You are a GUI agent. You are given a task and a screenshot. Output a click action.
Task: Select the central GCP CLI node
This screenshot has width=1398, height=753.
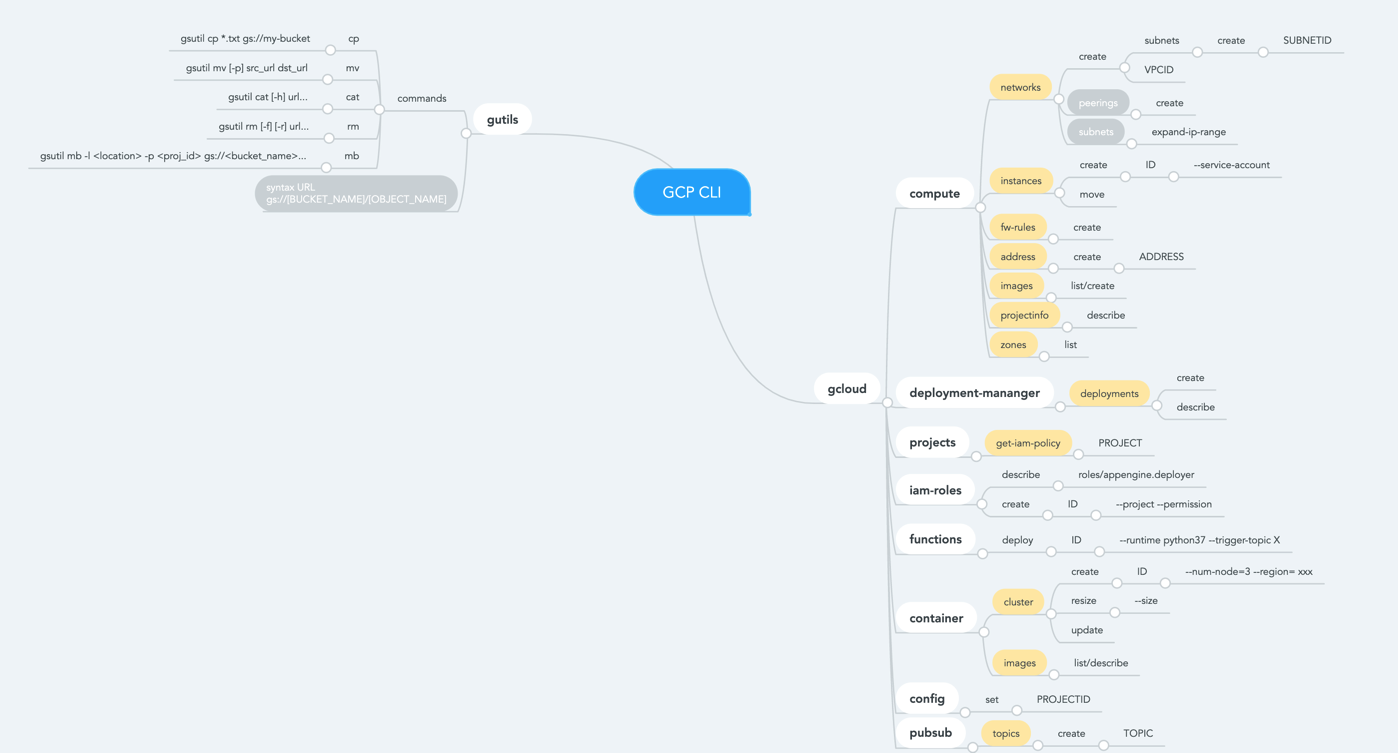coord(692,192)
